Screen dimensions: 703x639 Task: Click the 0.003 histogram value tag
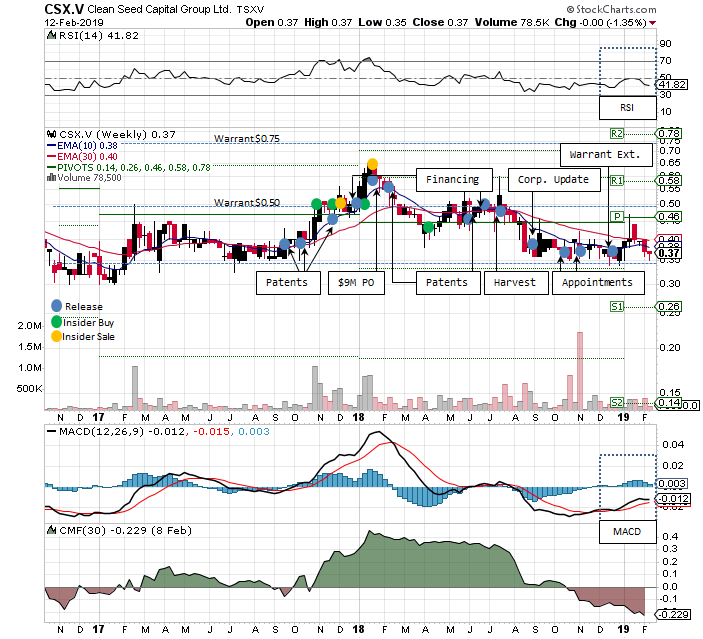pyautogui.click(x=672, y=483)
